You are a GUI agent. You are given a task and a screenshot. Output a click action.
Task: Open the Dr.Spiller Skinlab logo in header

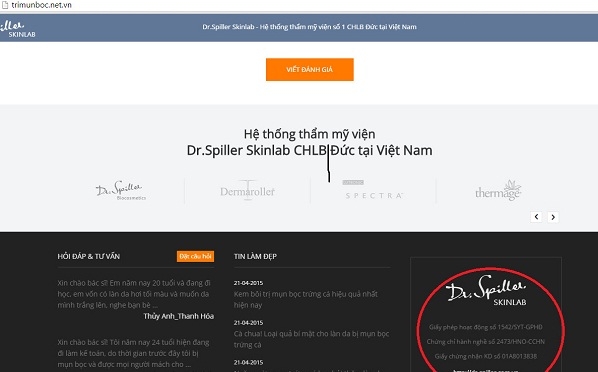(x=18, y=29)
